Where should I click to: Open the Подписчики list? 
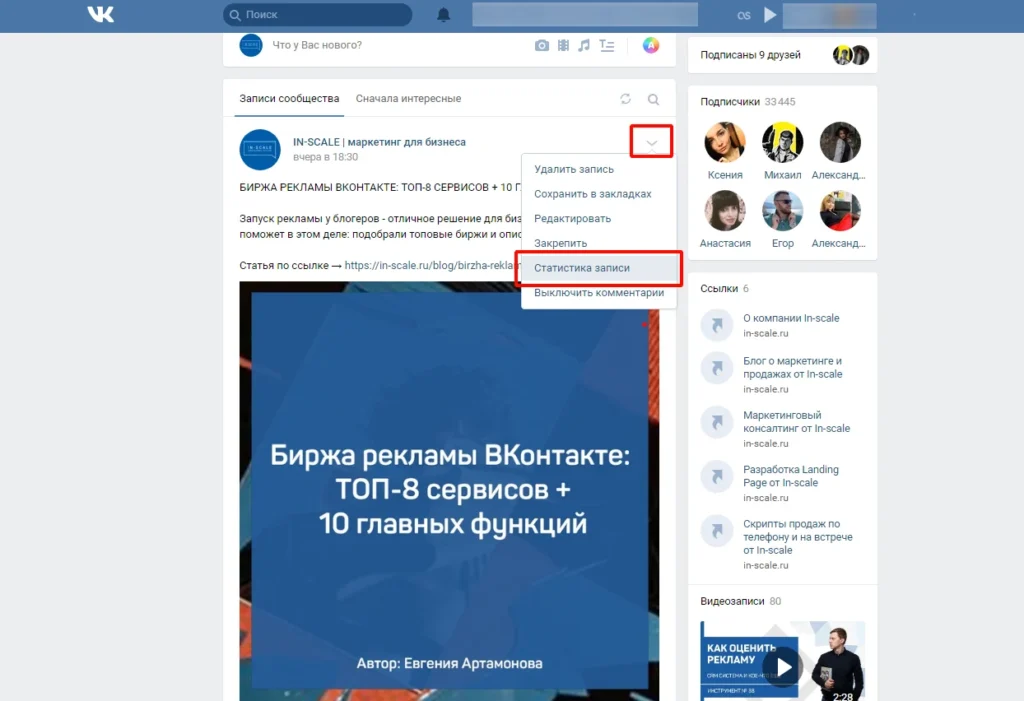tap(747, 102)
